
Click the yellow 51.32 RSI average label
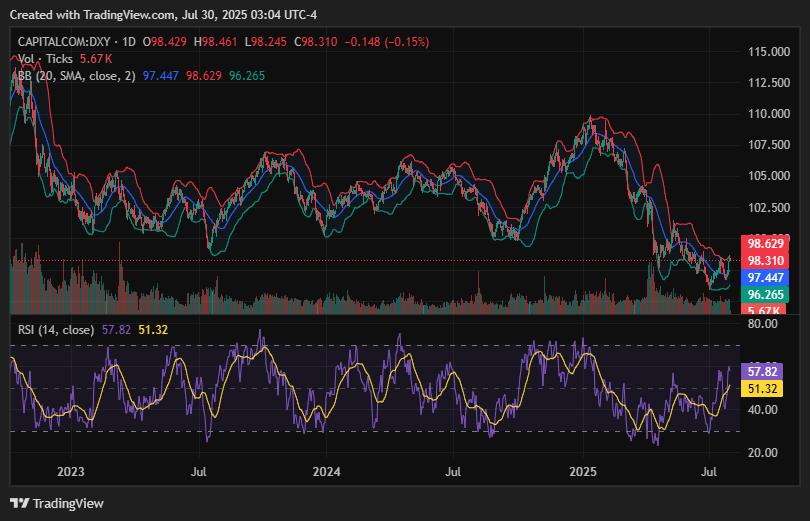point(766,388)
